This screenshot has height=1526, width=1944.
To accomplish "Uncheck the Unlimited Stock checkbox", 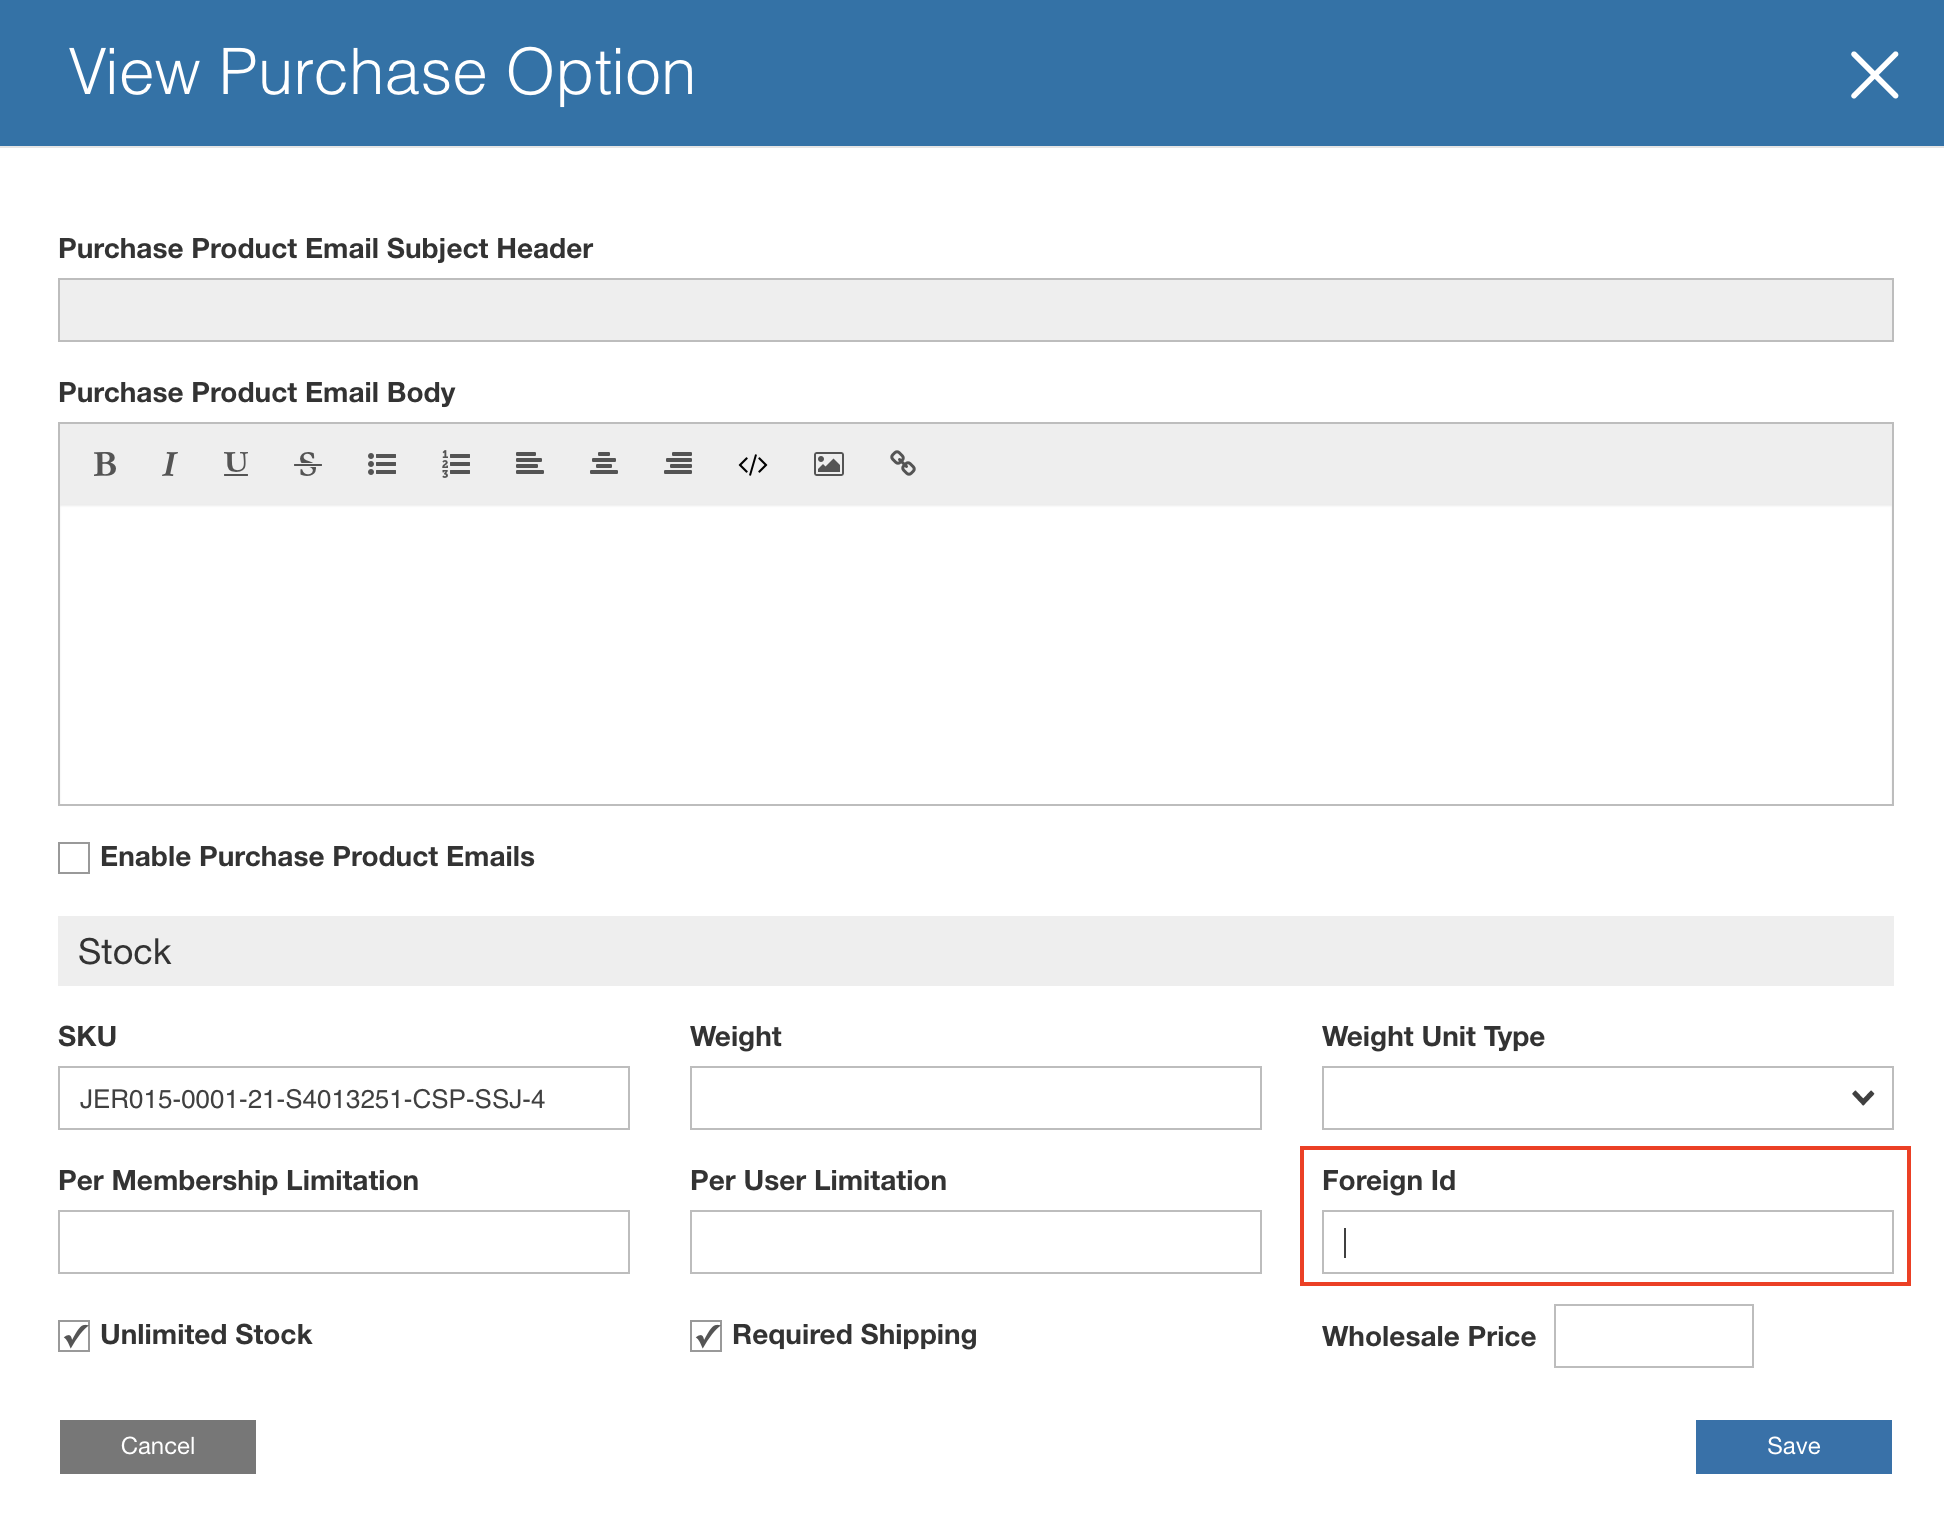I will click(x=74, y=1336).
